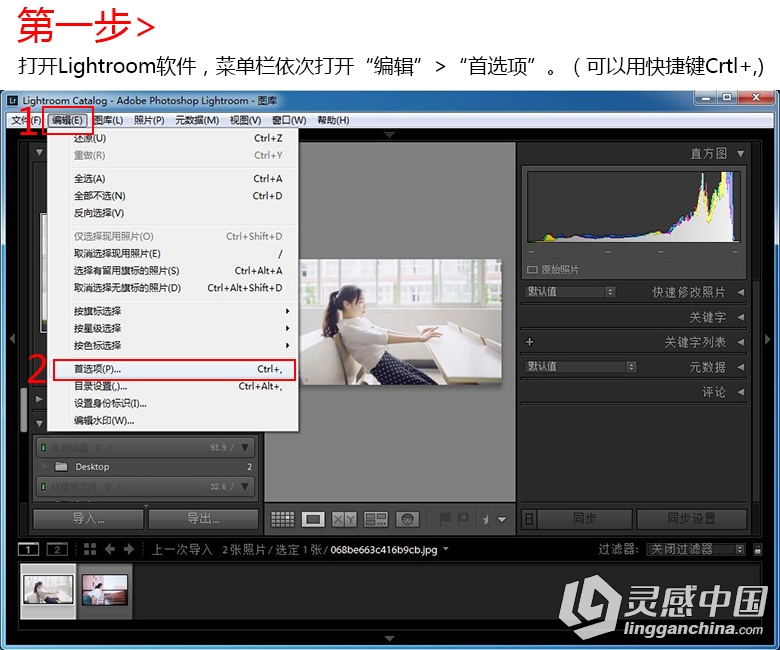The image size is (780, 650).
Task: Go forward with filmstrip right arrow
Action: pyautogui.click(x=129, y=549)
